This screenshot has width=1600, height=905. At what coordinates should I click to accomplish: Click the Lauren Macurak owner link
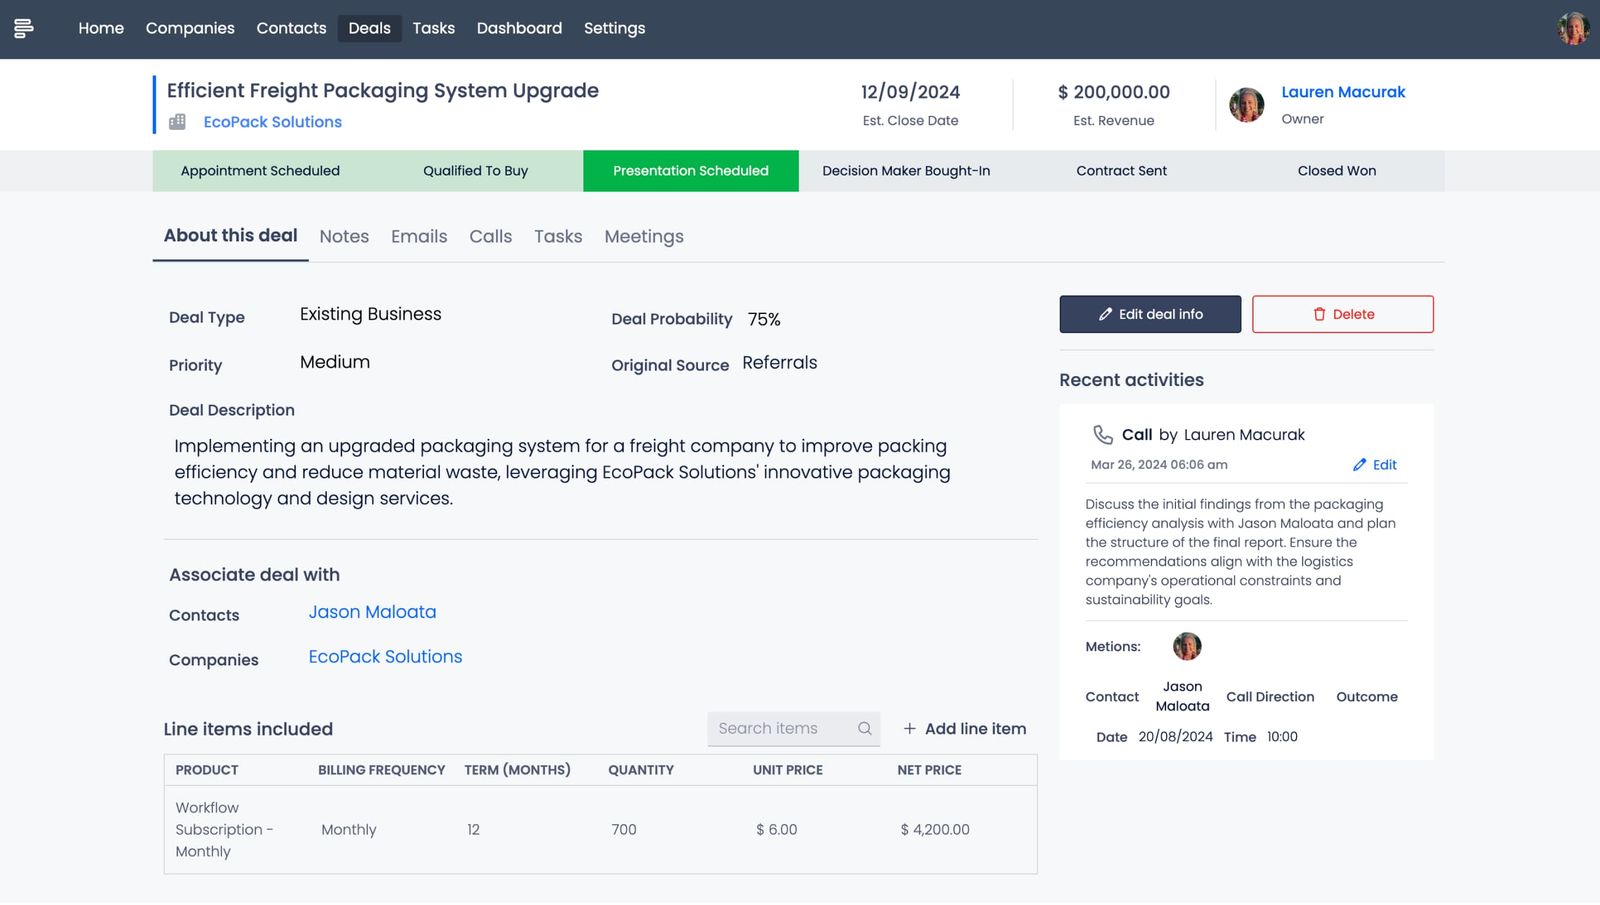[1343, 91]
